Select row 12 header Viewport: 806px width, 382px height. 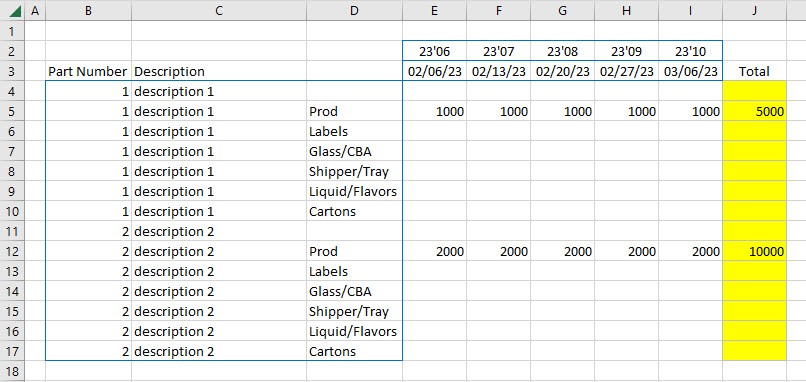click(12, 251)
